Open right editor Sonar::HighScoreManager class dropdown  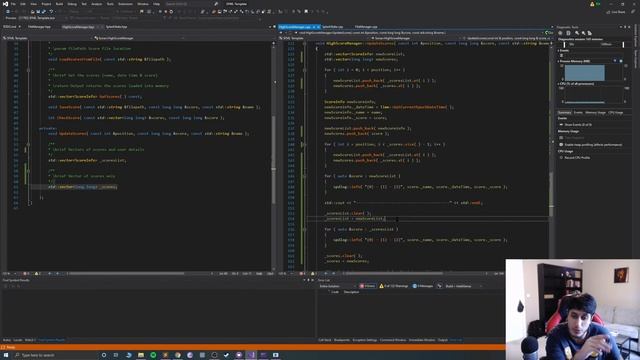417,38
